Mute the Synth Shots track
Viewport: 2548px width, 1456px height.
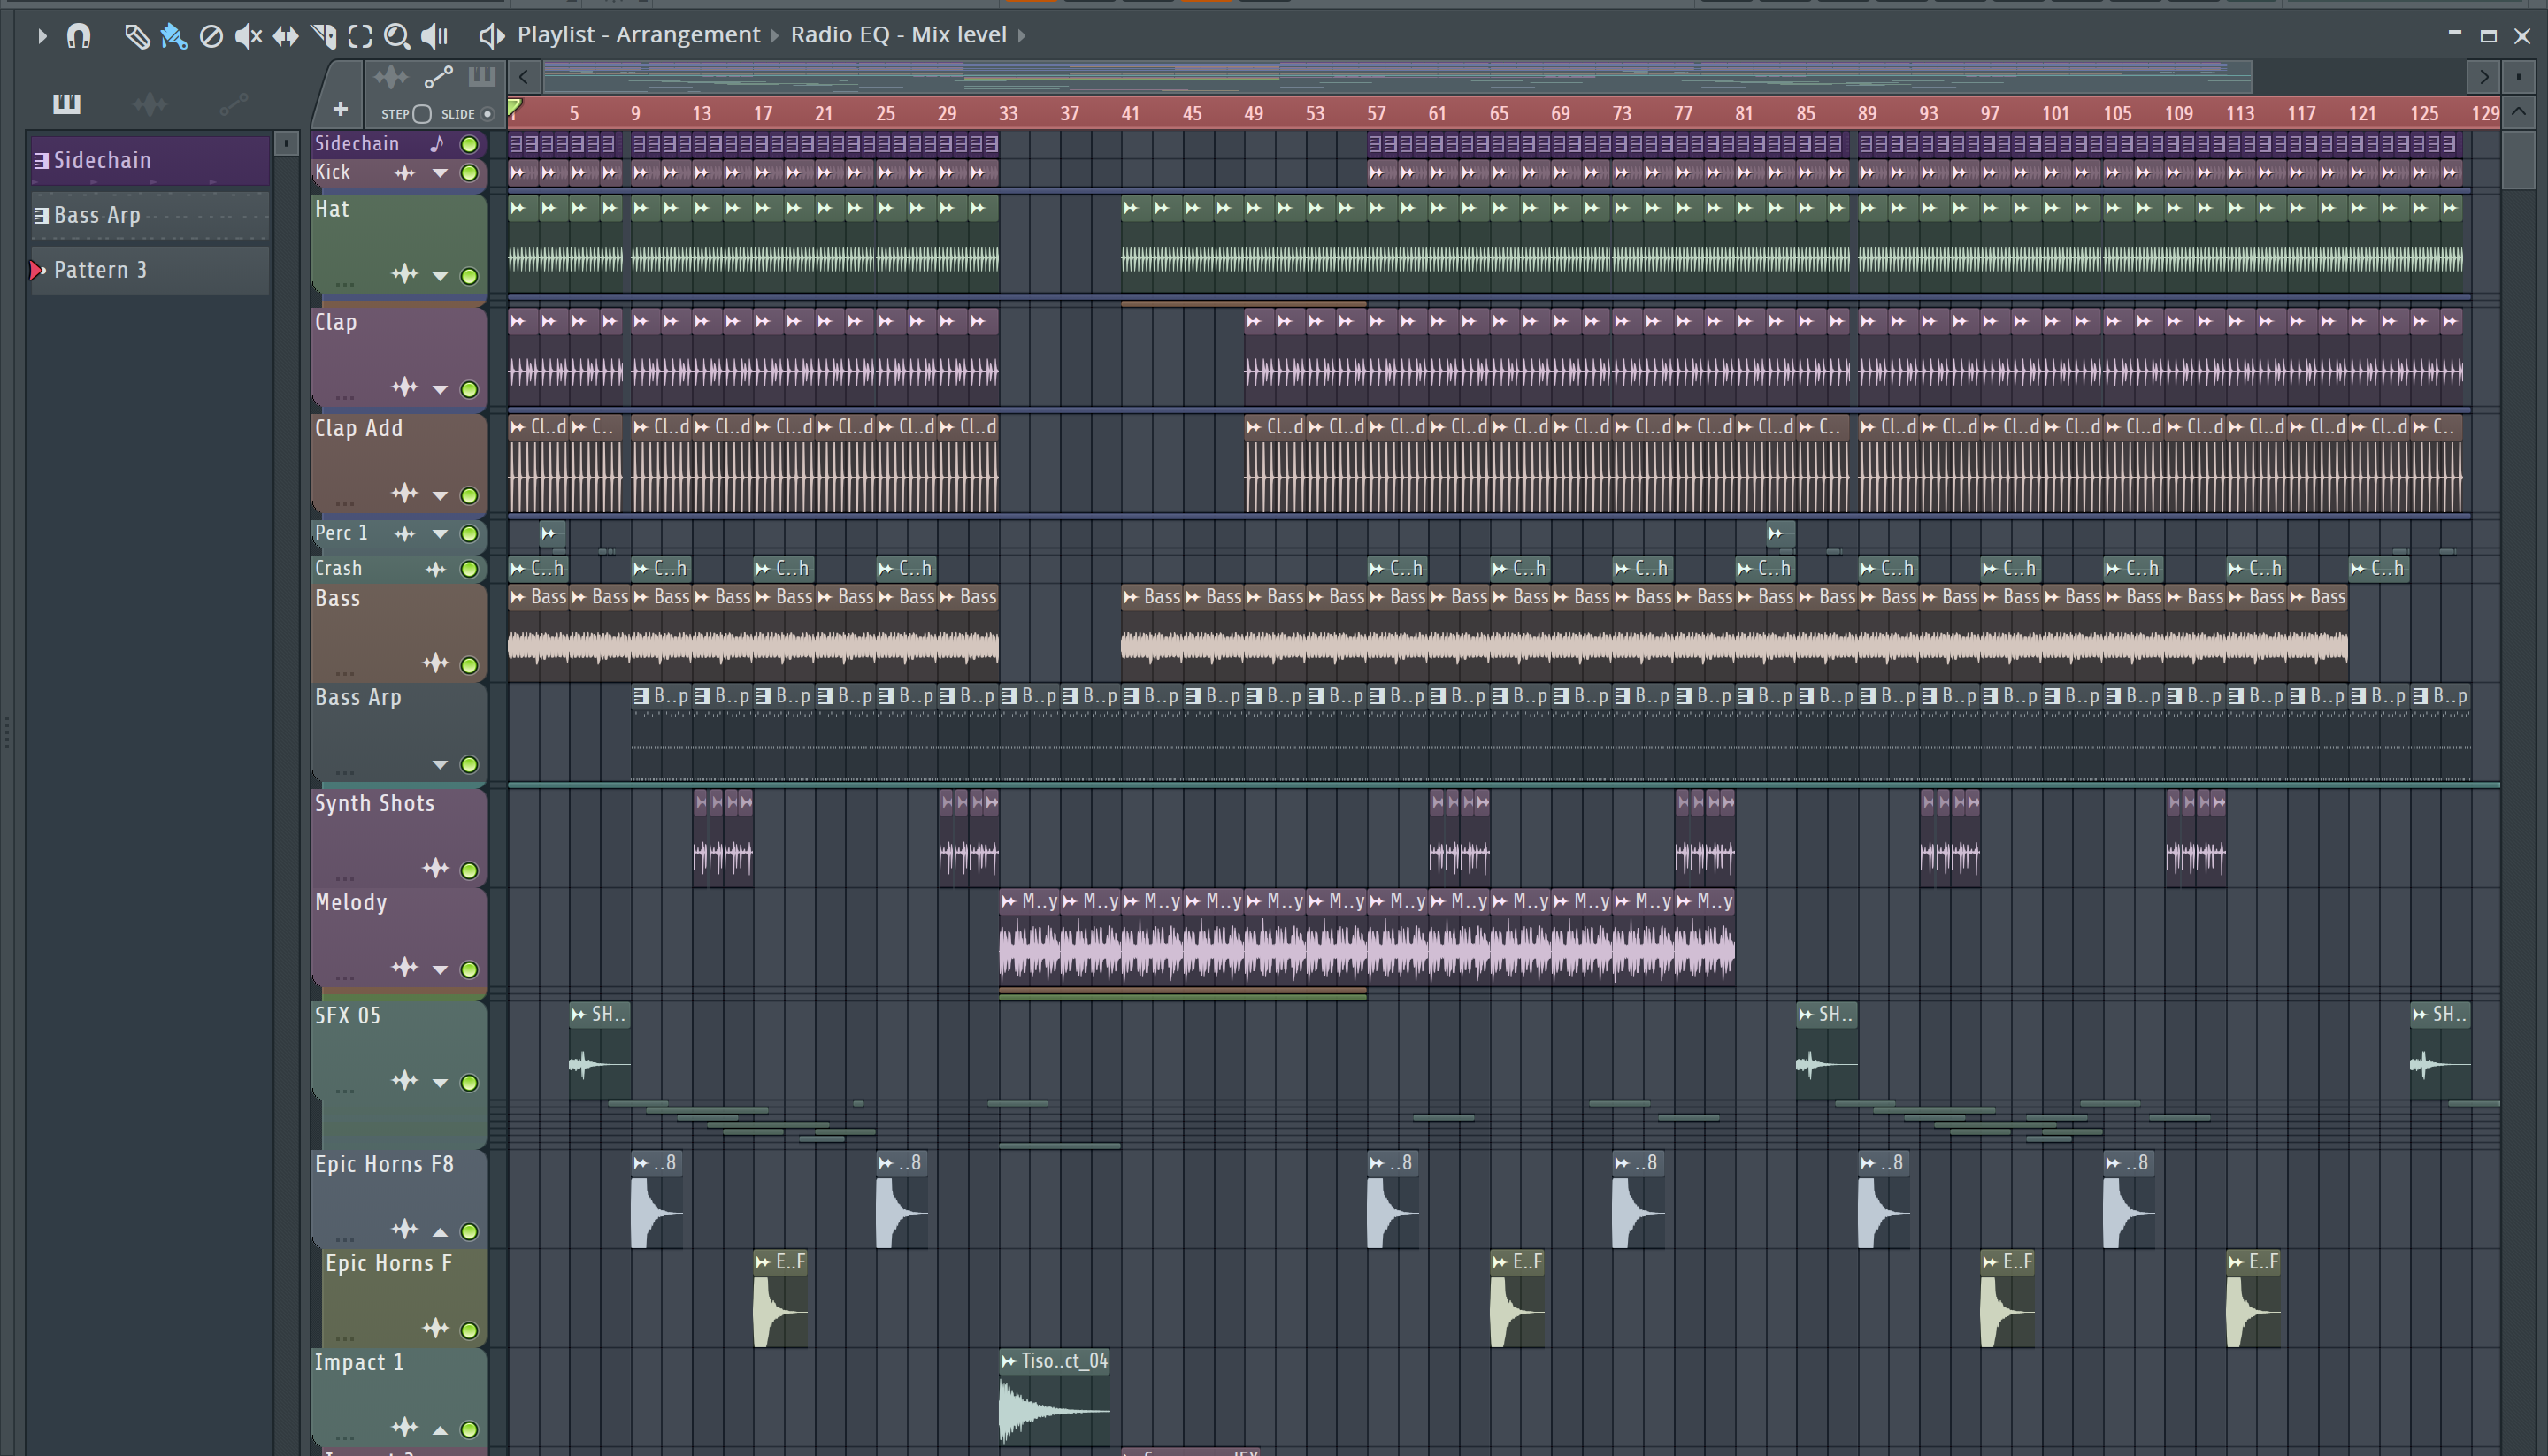(469, 870)
